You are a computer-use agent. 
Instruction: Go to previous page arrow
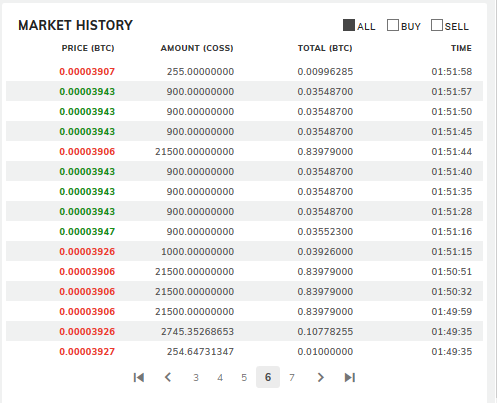(x=168, y=377)
